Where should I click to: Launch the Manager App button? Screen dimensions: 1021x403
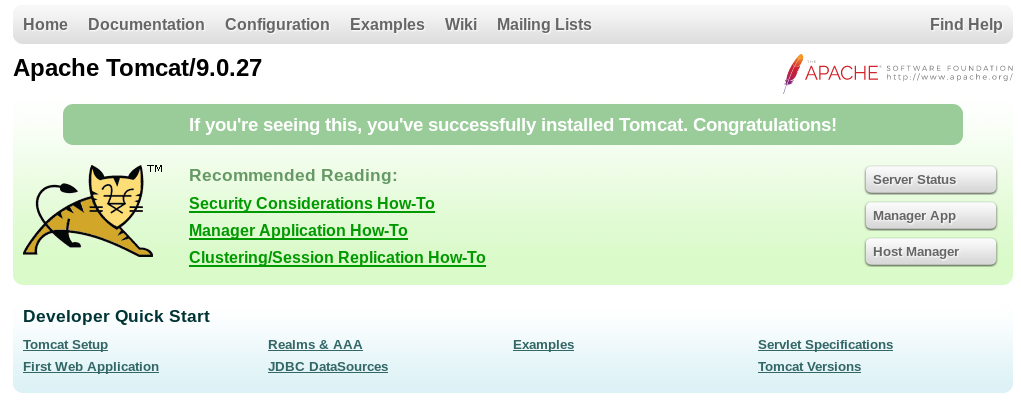[930, 216]
